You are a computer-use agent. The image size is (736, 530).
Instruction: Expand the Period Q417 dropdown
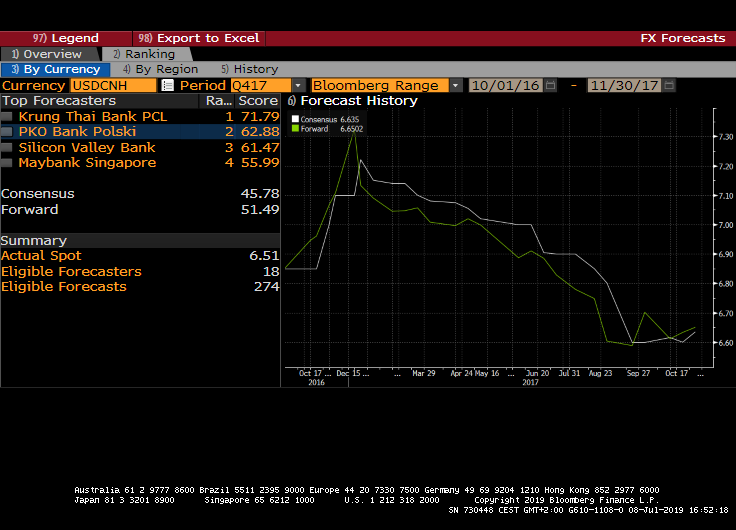(298, 86)
